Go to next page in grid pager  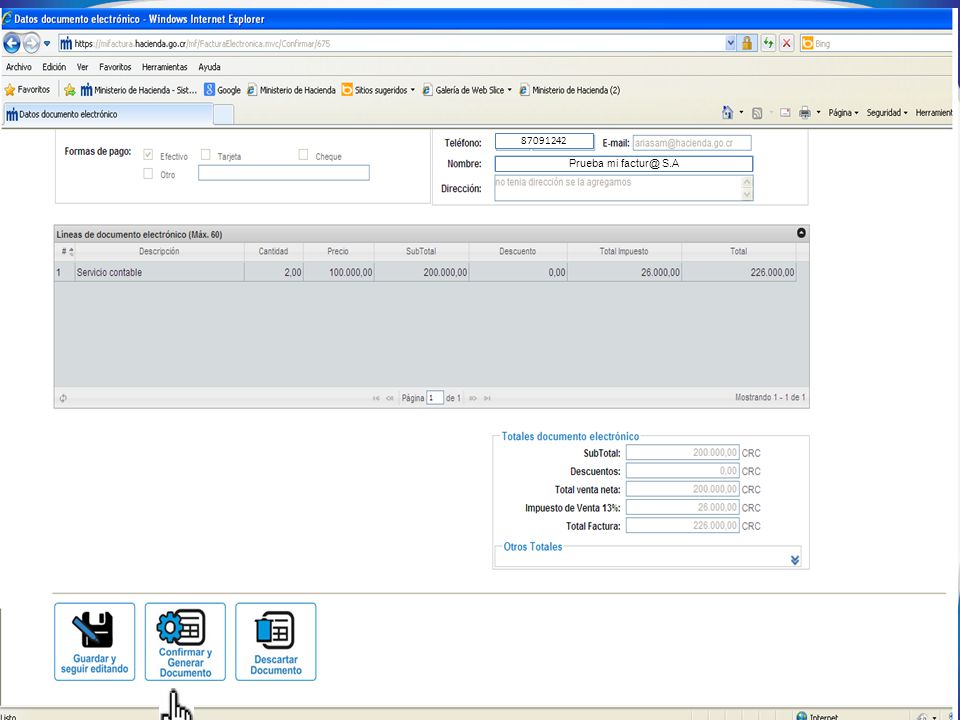point(473,398)
